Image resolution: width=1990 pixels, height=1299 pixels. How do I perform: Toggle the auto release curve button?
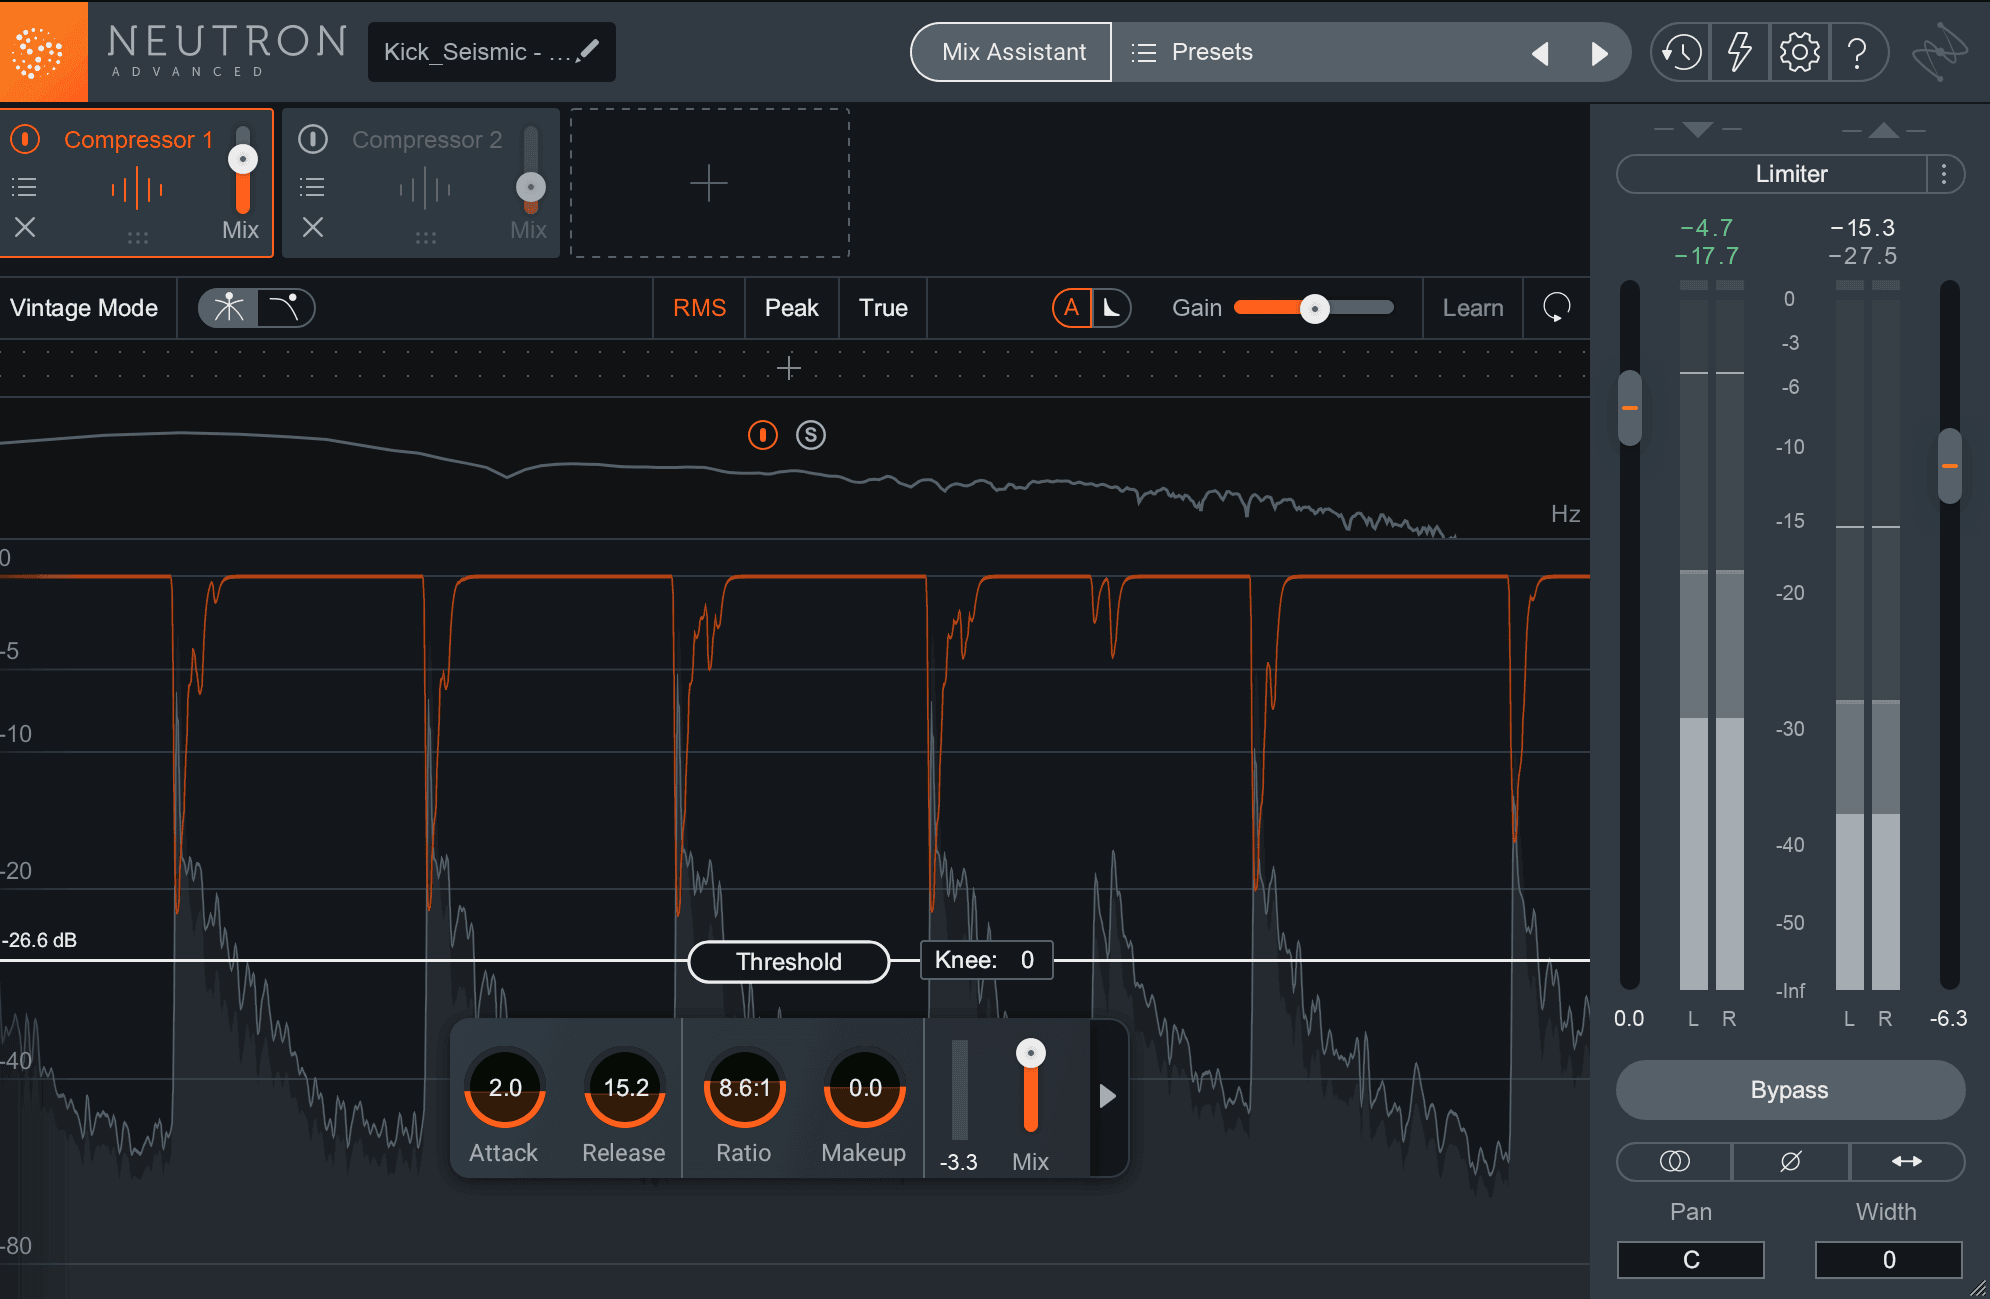click(x=1111, y=307)
